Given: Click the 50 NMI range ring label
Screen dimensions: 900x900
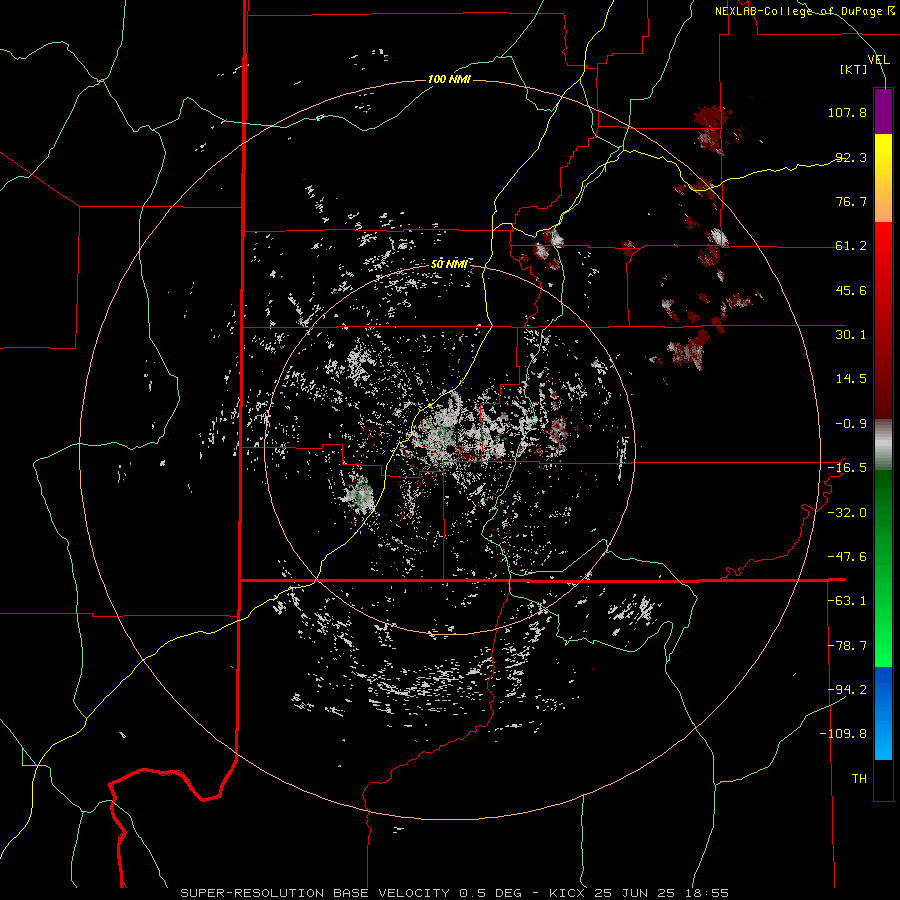Looking at the screenshot, I should [x=449, y=264].
